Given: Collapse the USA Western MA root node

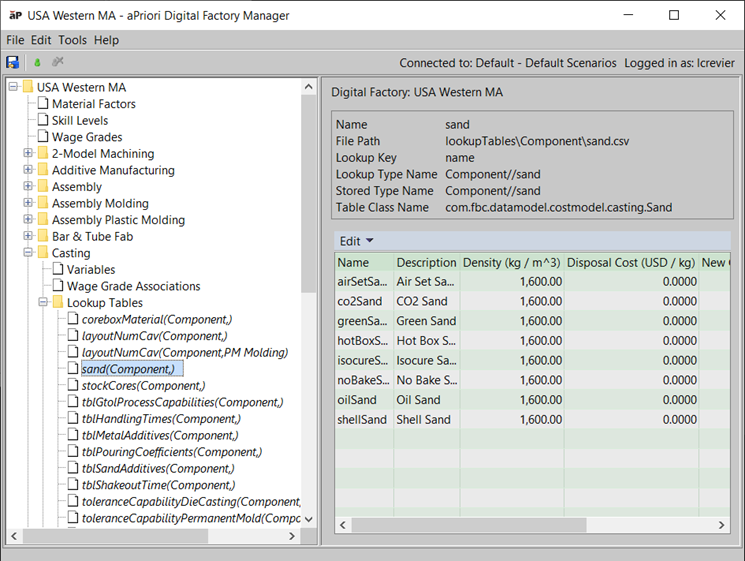Looking at the screenshot, I should 13,86.
